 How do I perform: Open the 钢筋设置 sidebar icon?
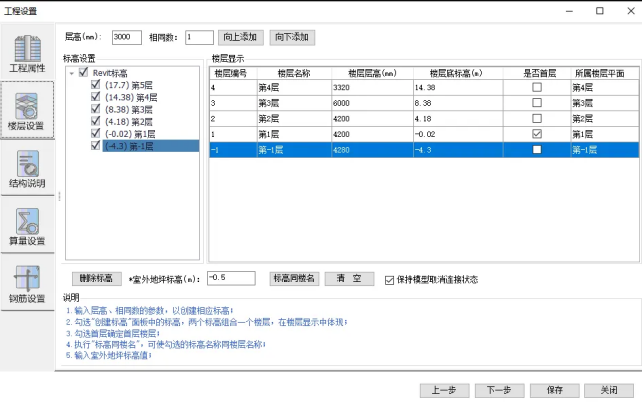(28, 284)
